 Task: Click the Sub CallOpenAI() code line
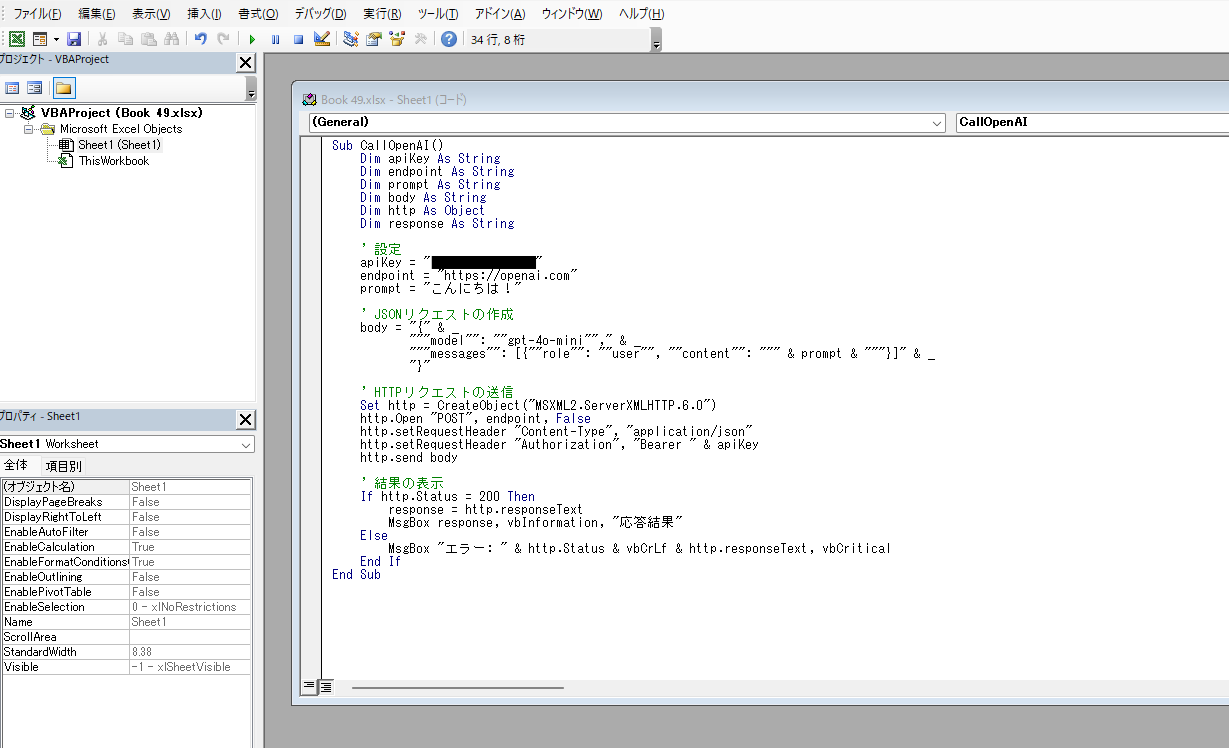click(x=387, y=145)
